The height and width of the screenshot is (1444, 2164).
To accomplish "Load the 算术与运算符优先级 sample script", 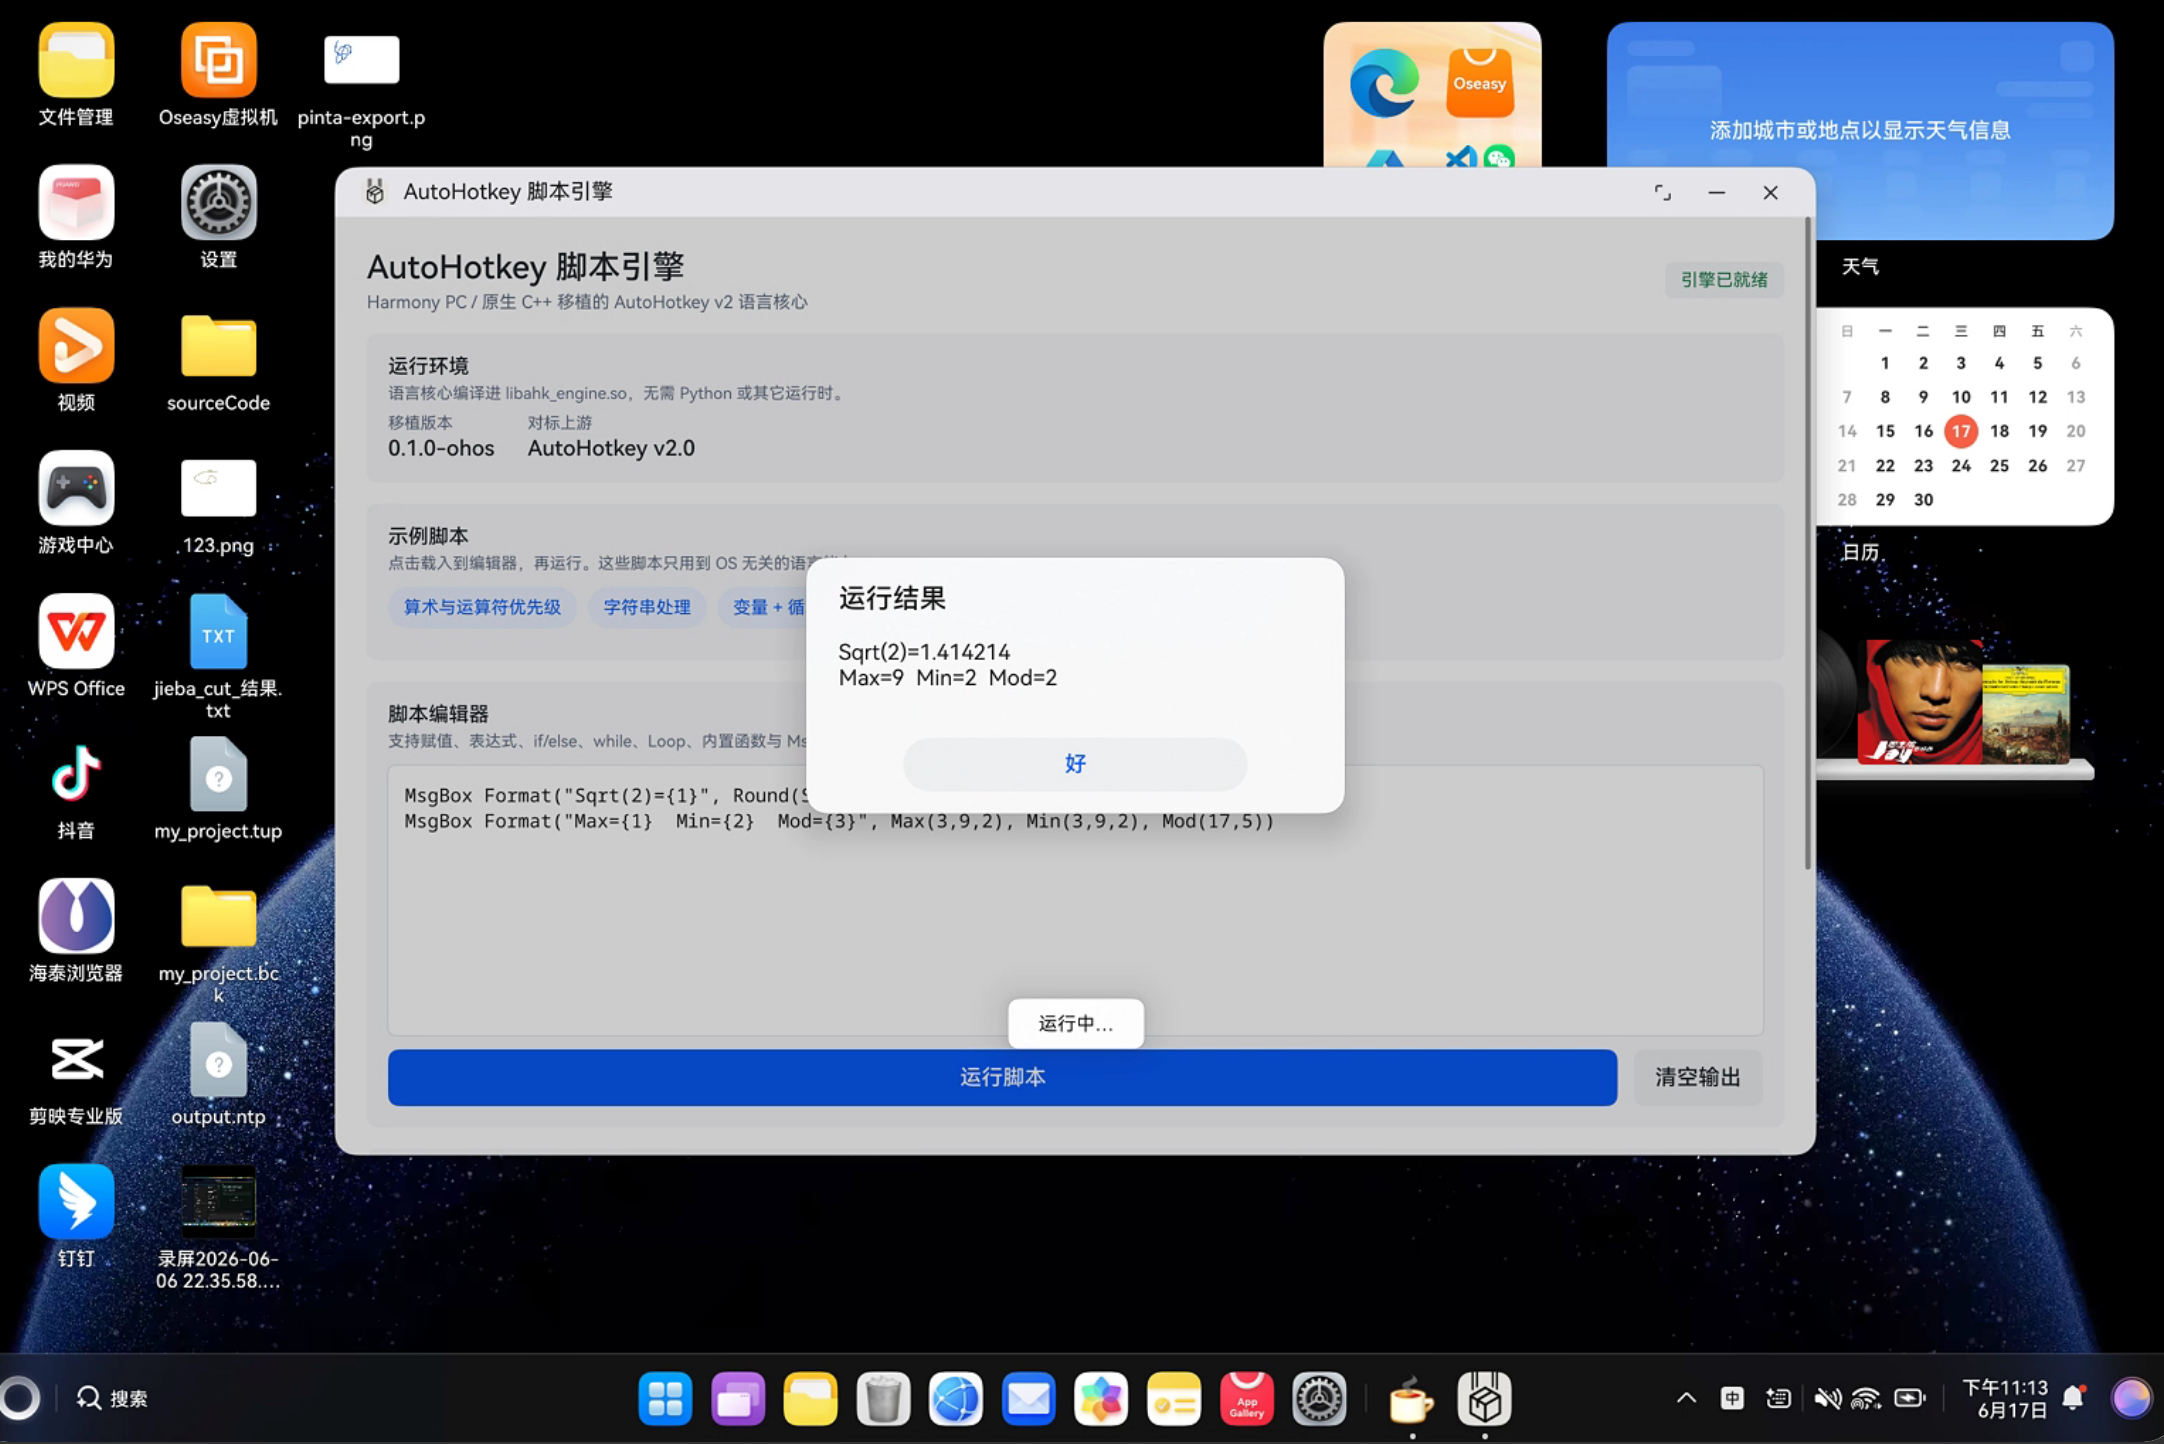I will pos(482,607).
